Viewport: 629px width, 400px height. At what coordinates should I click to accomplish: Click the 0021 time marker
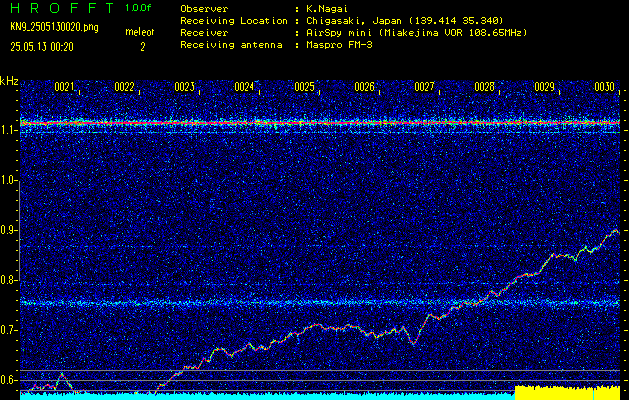click(64, 87)
